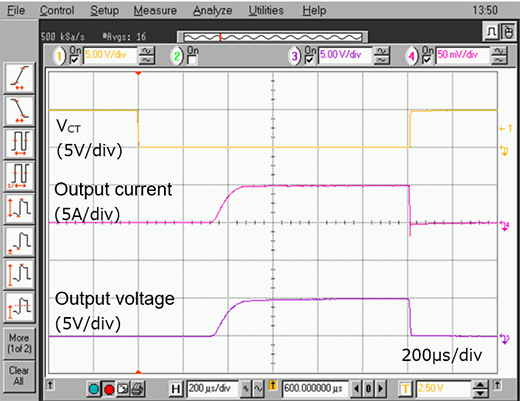Screen dimensions: 520x401
Task: Click channel 4 ground reference marker
Action: [504, 226]
